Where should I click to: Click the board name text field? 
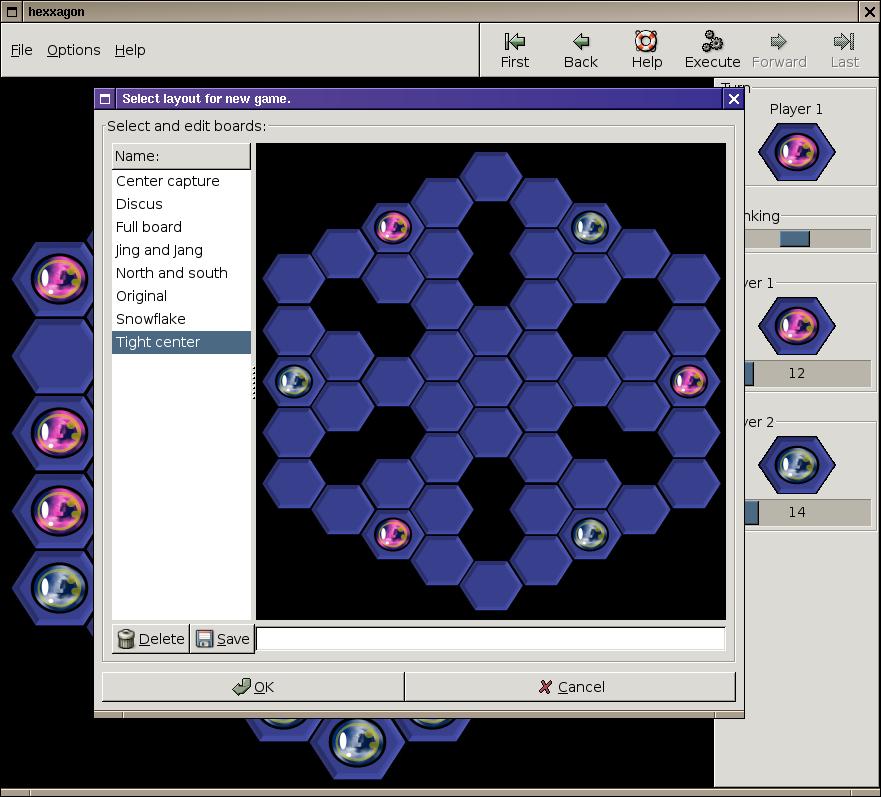click(x=491, y=639)
